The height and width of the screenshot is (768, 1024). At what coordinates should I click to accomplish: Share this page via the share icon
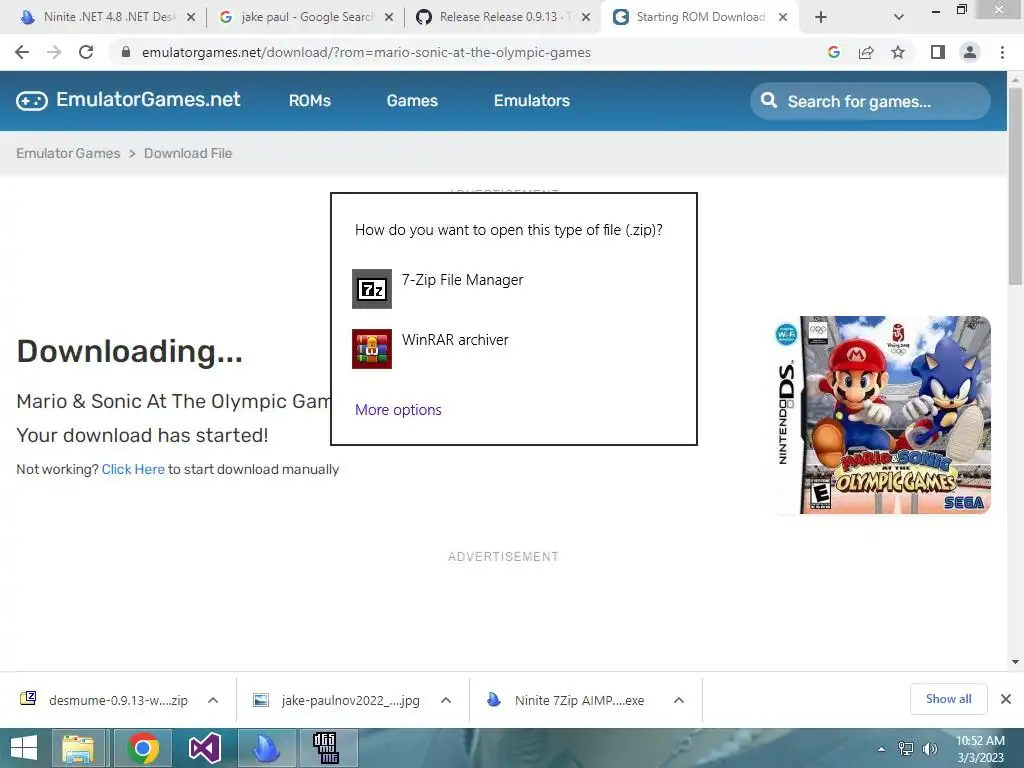pos(866,52)
